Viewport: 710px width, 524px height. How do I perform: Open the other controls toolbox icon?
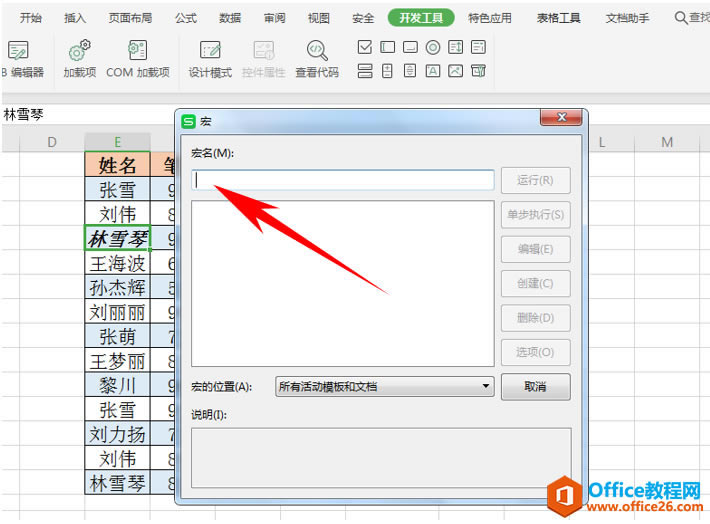click(478, 71)
